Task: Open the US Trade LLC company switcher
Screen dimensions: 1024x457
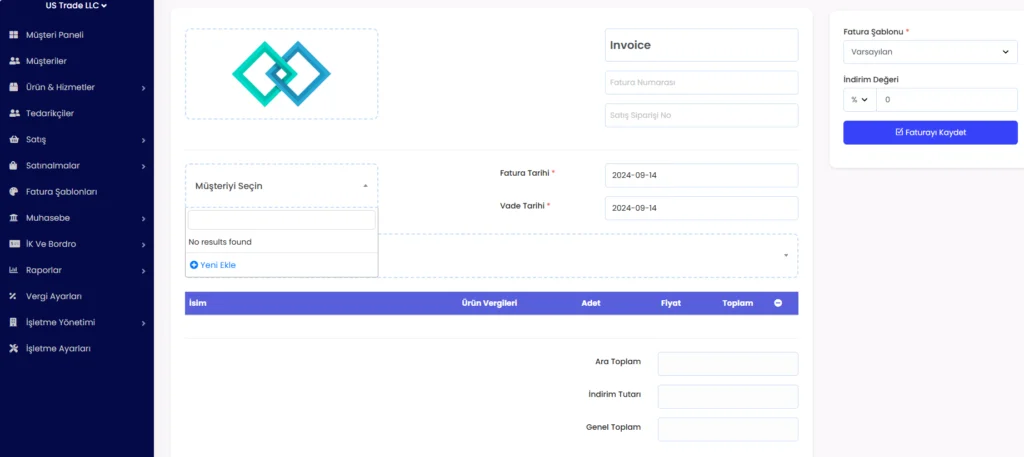Action: point(76,6)
